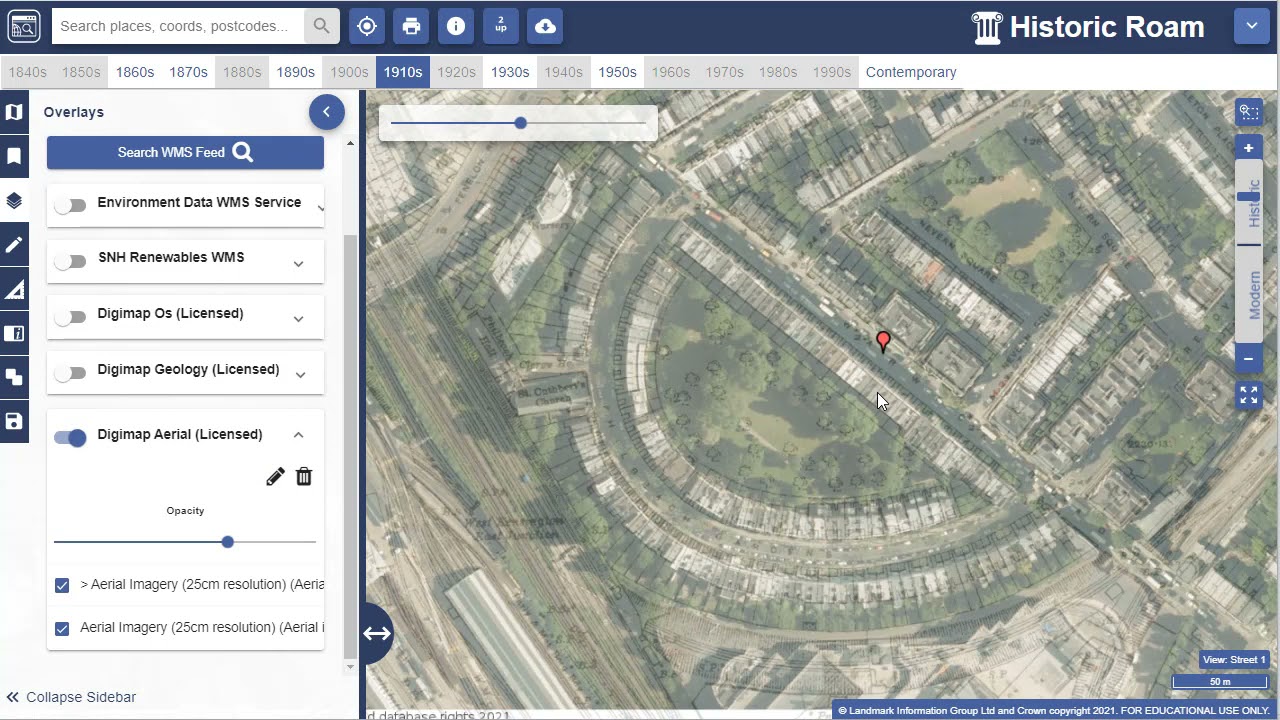Expand Digimap Geology (Licensed) section
The width and height of the screenshot is (1280, 720).
pyautogui.click(x=298, y=375)
